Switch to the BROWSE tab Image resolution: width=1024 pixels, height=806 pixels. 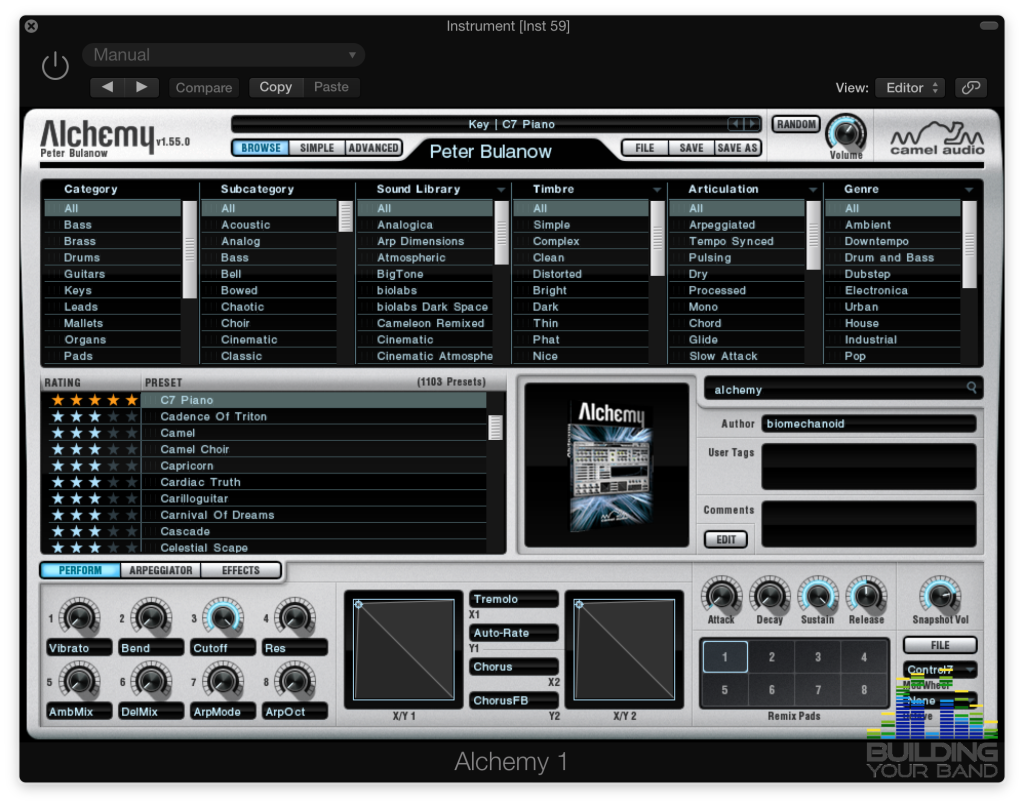(261, 148)
